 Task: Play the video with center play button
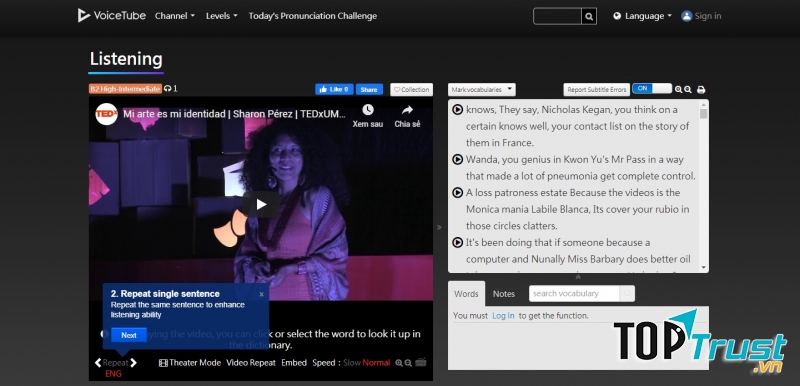[x=261, y=204]
